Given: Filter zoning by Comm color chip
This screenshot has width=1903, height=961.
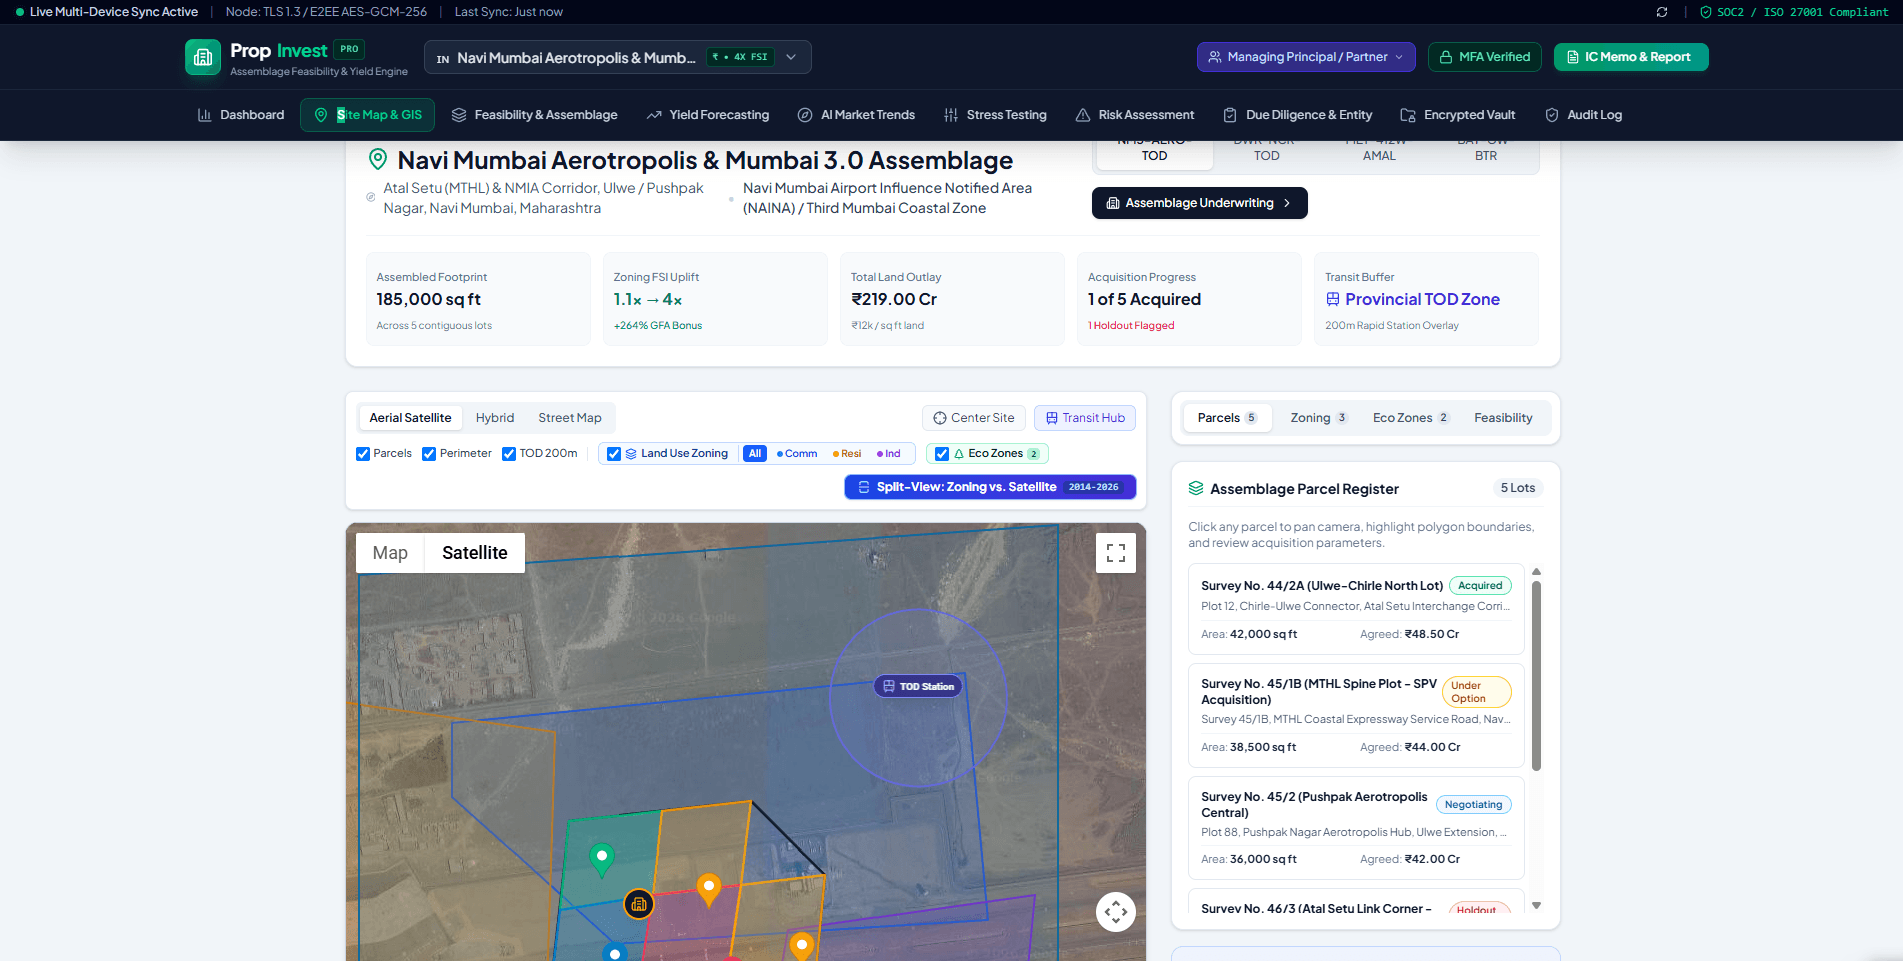Looking at the screenshot, I should (x=797, y=454).
